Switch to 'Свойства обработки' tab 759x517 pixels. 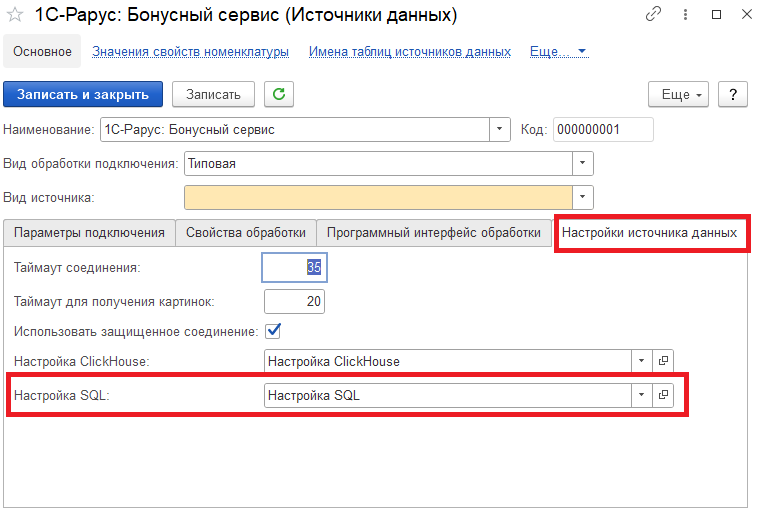pyautogui.click(x=246, y=233)
